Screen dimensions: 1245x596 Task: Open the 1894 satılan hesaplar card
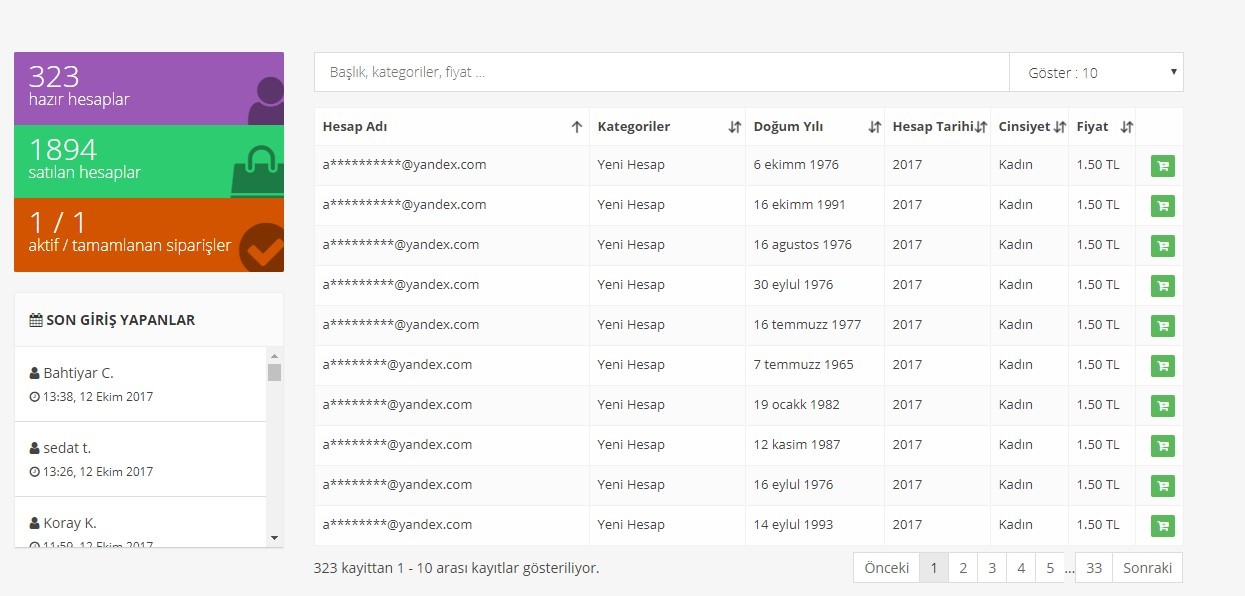click(x=149, y=161)
